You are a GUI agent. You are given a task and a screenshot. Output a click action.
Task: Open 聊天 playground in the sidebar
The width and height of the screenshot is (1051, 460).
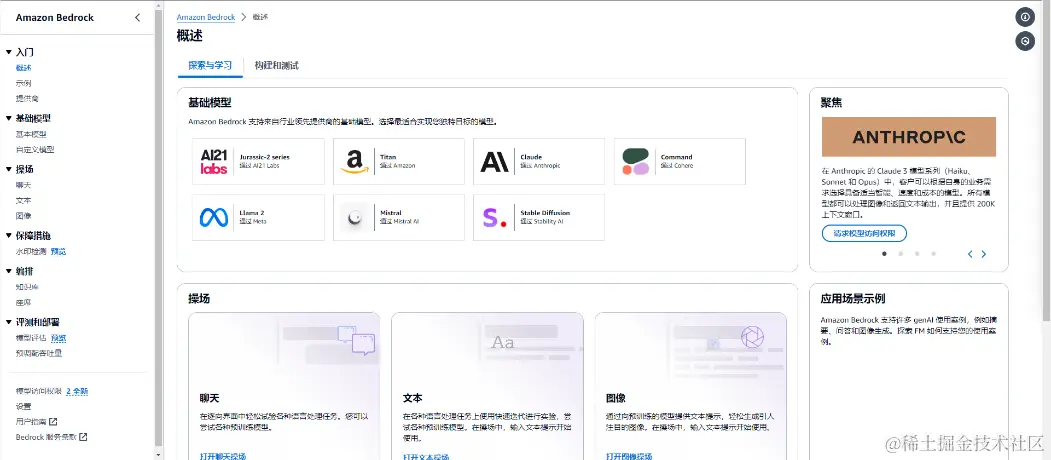pyautogui.click(x=23, y=184)
